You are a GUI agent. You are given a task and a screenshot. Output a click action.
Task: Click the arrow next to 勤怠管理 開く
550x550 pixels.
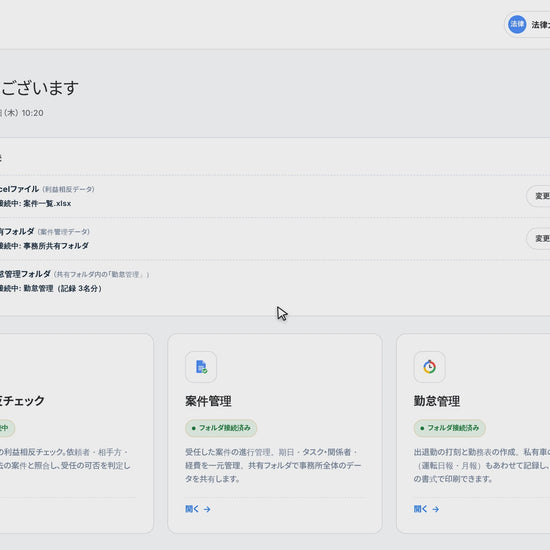tap(435, 509)
